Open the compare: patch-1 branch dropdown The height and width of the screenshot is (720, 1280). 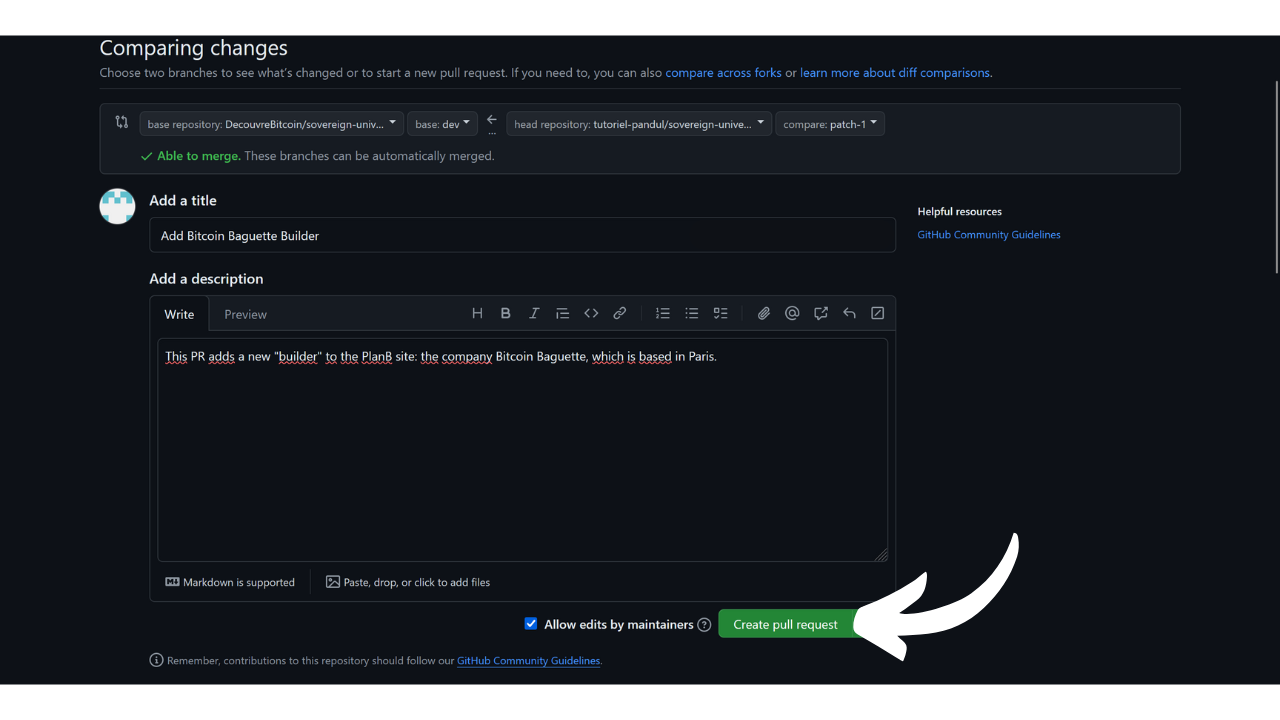click(x=829, y=124)
